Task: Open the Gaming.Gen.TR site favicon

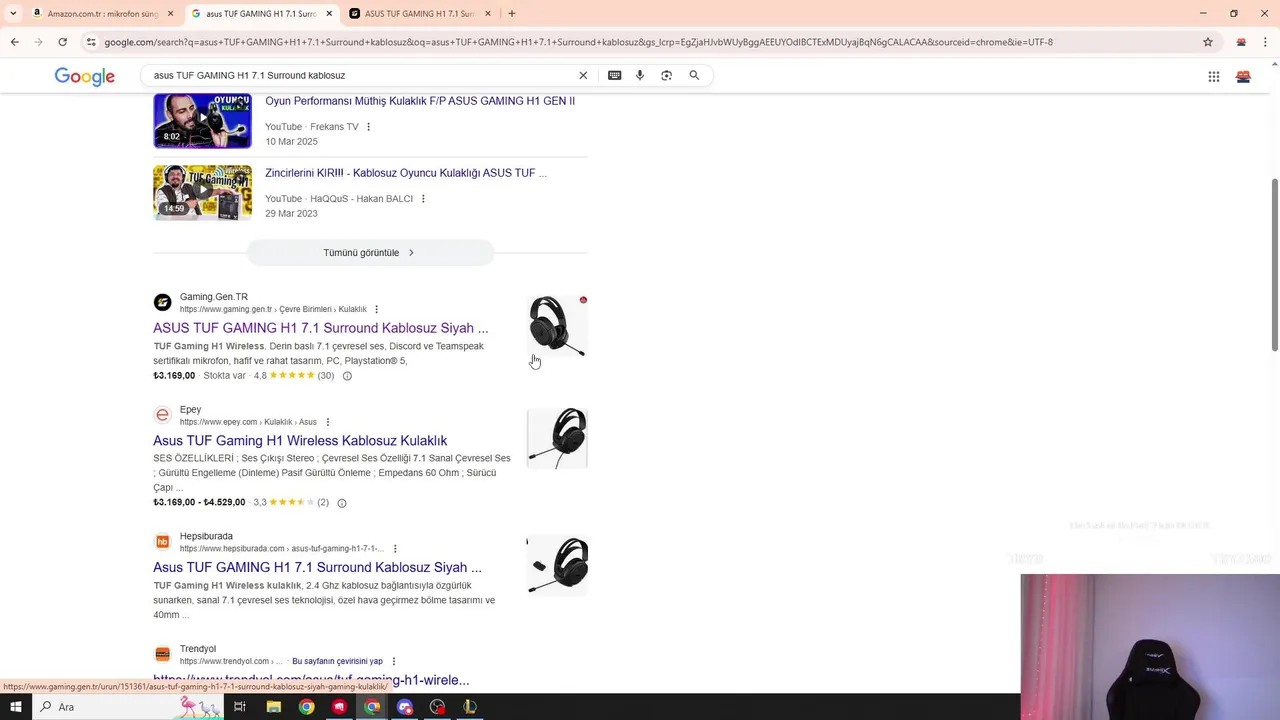Action: pos(162,302)
